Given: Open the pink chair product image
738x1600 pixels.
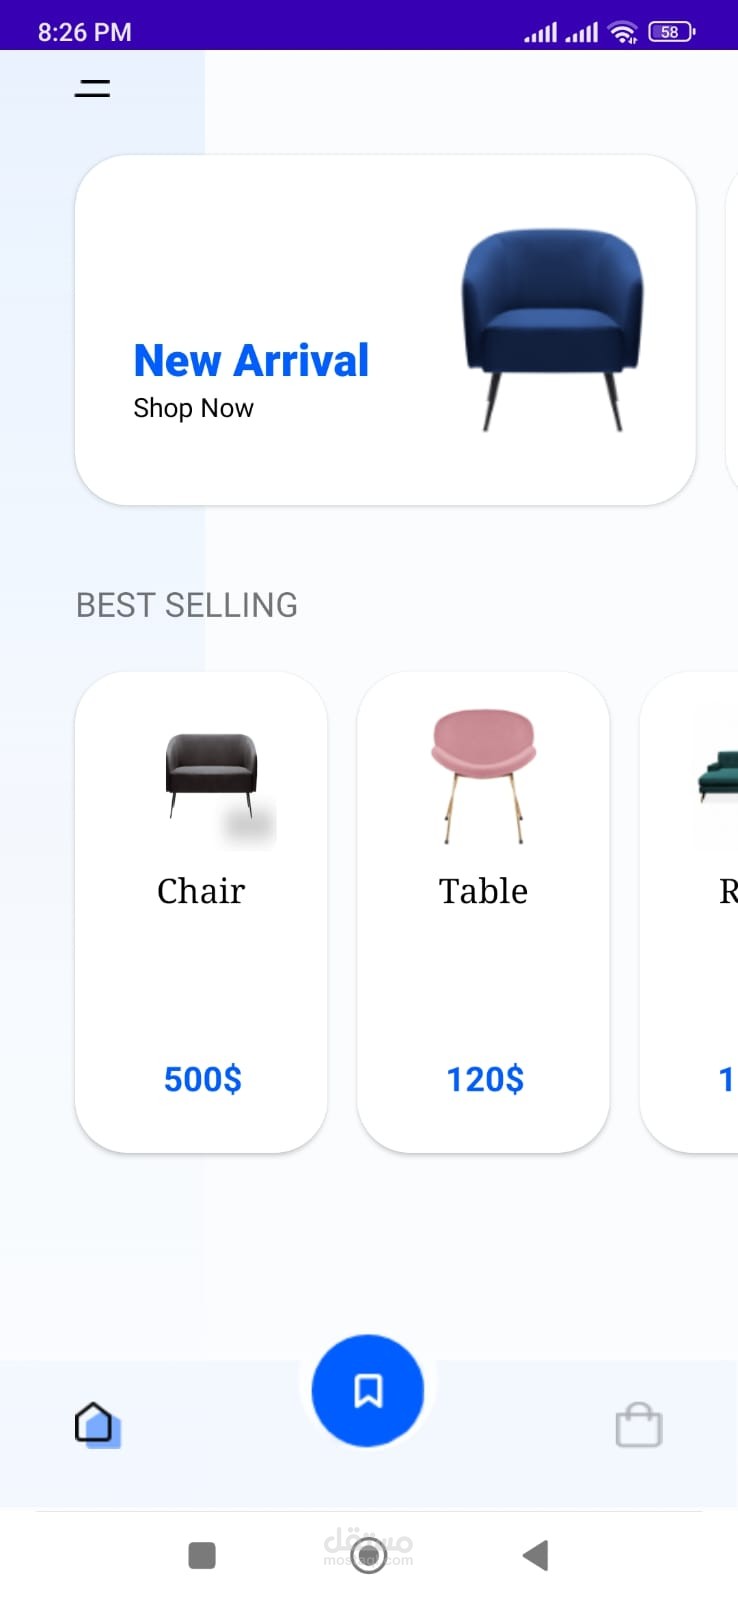Looking at the screenshot, I should click(x=484, y=774).
